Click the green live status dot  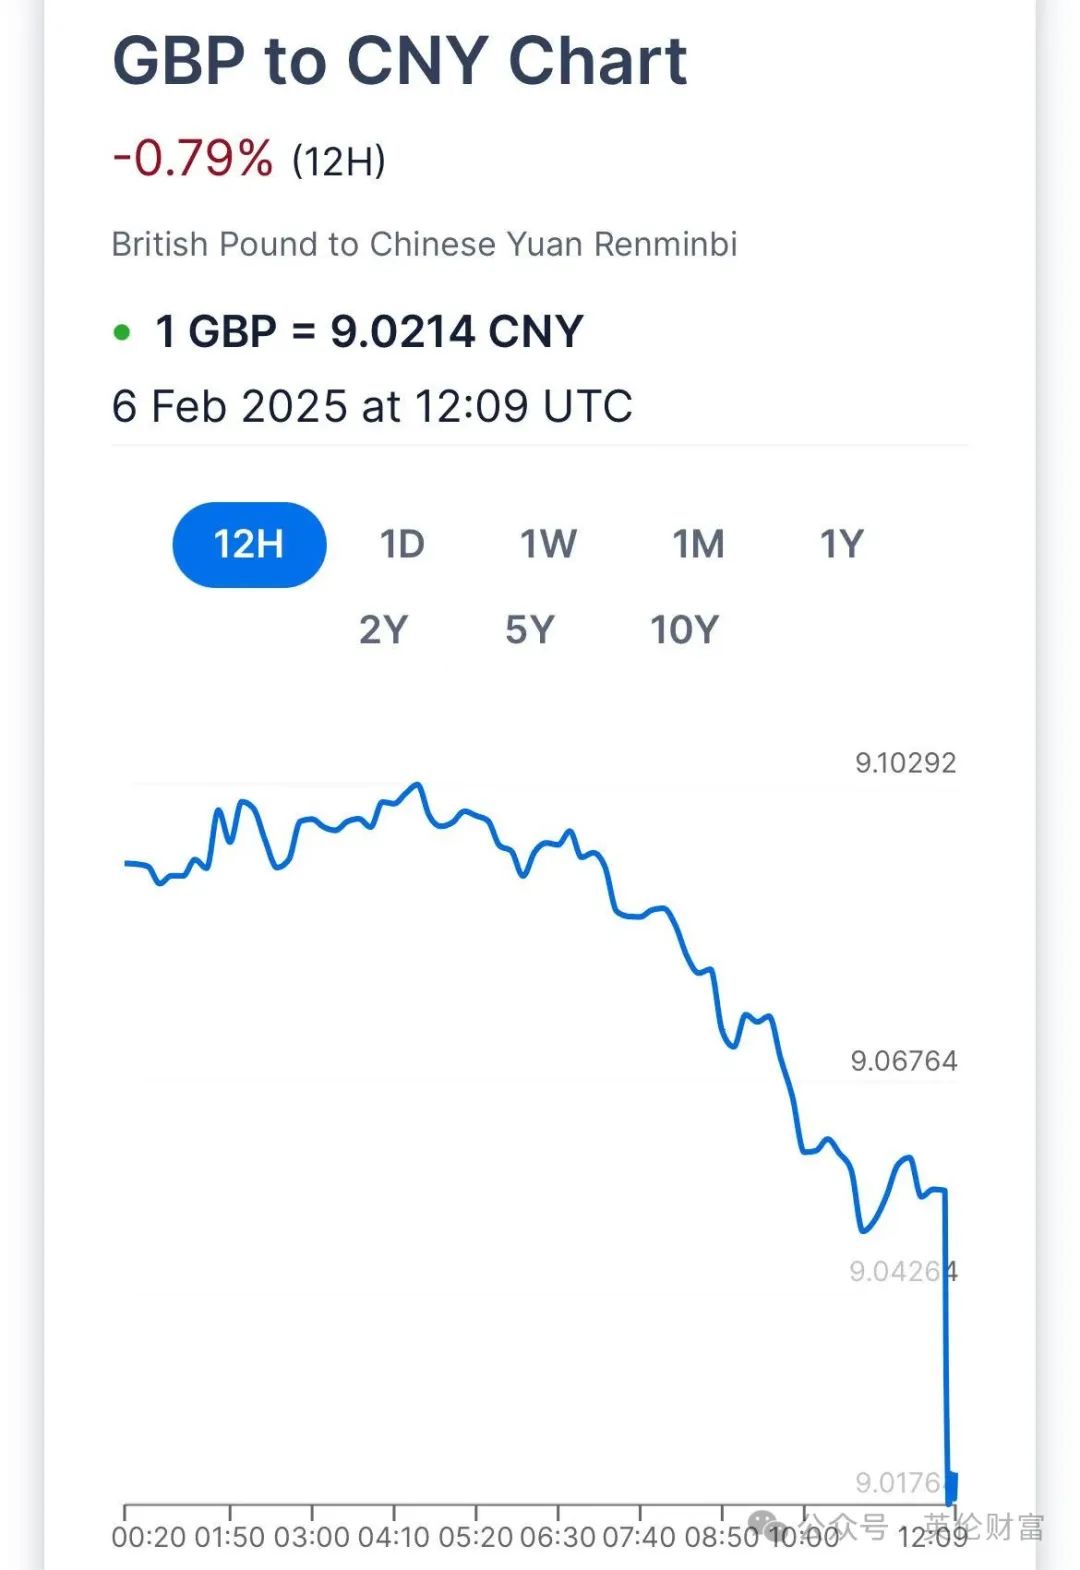point(122,332)
